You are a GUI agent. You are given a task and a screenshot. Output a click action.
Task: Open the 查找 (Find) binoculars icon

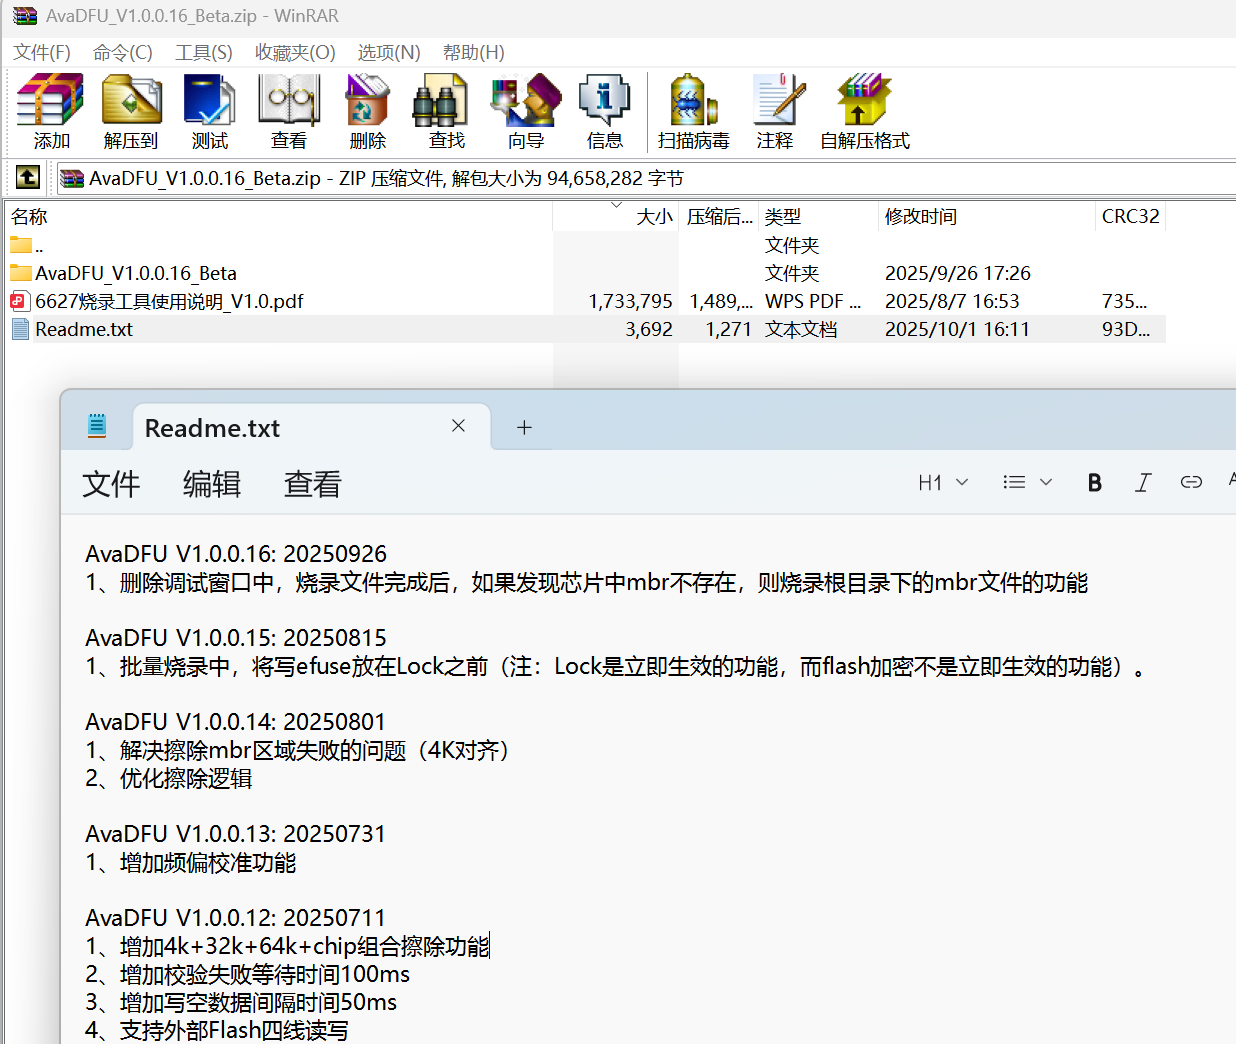coord(446,111)
